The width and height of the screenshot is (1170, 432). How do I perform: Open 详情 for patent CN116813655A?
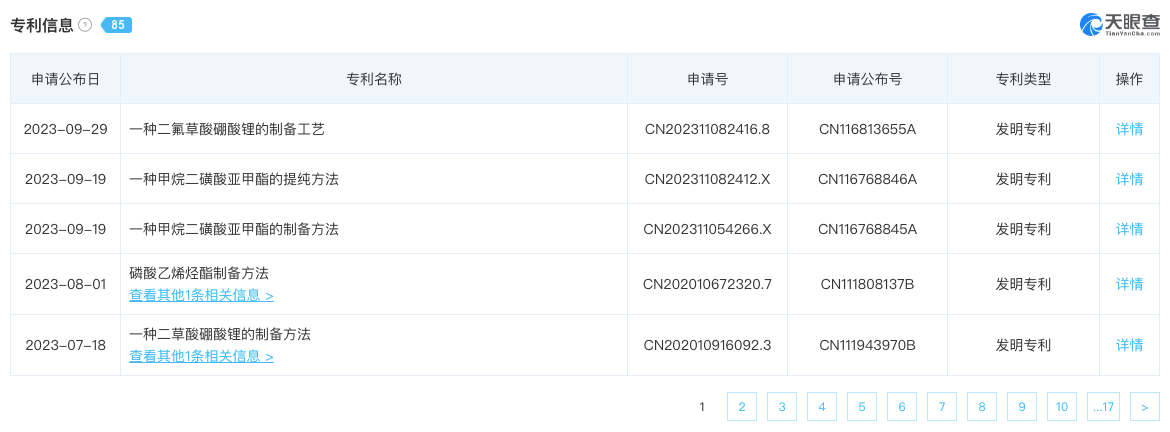click(x=1129, y=129)
